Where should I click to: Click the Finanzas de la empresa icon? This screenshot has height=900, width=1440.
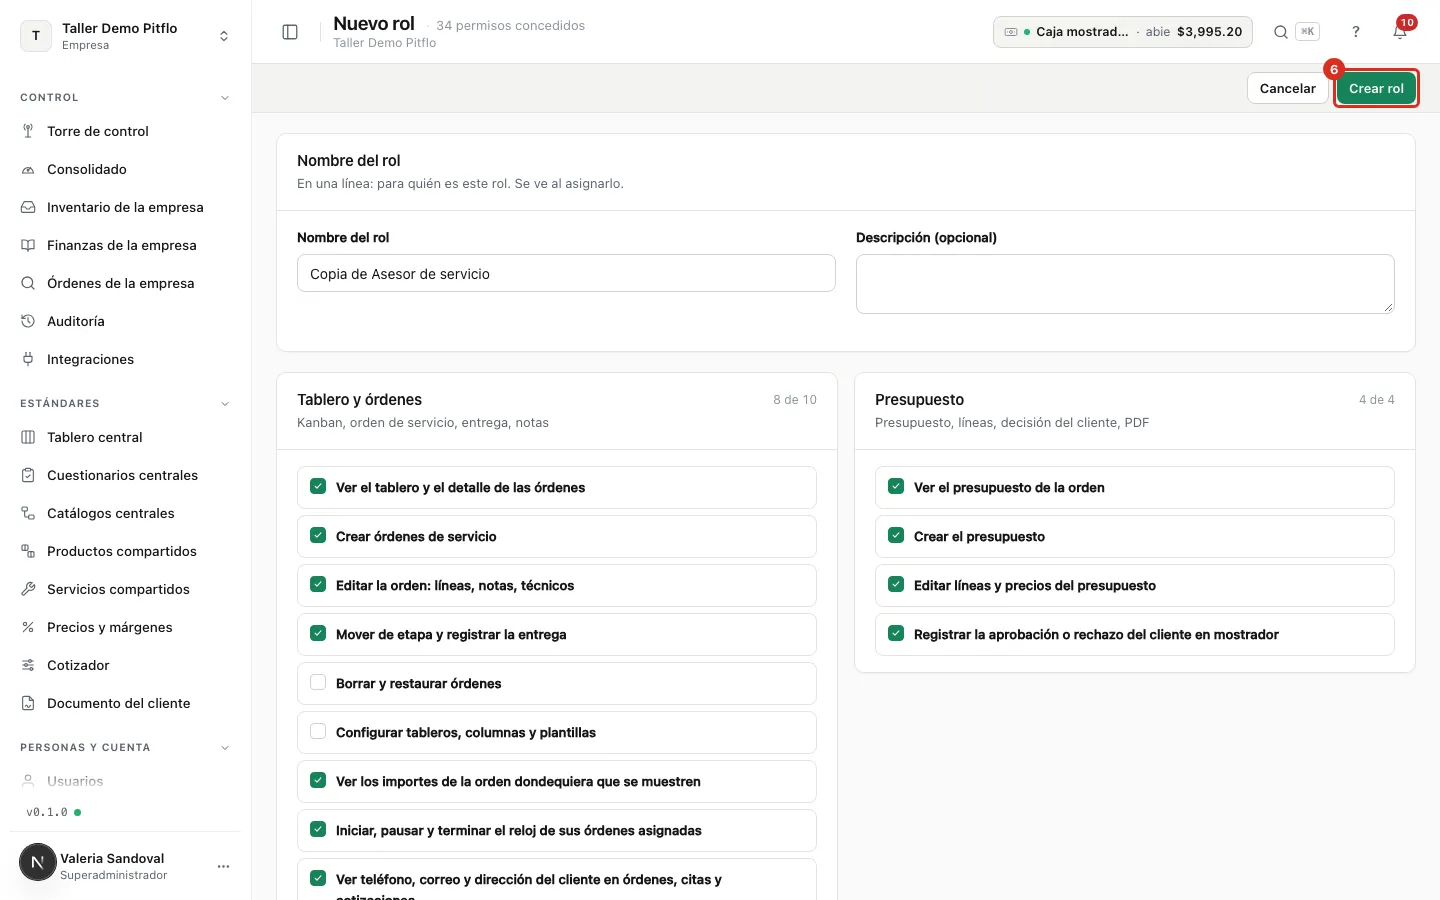(28, 245)
